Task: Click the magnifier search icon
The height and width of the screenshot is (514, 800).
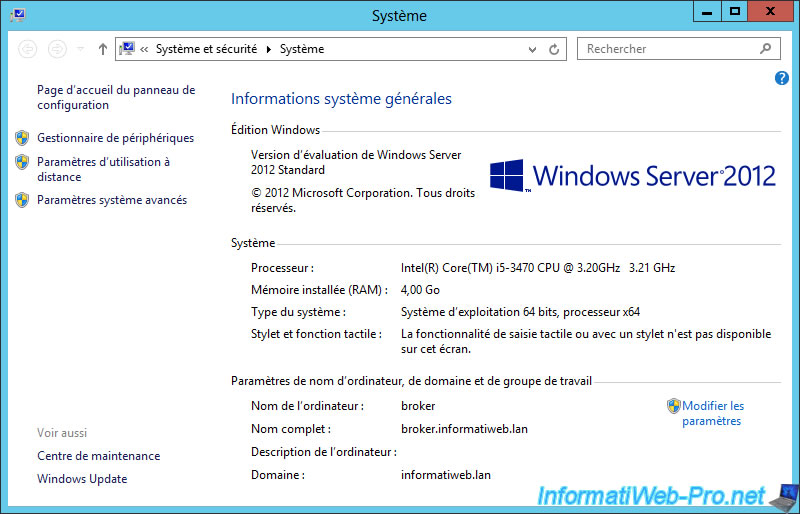Action: click(x=765, y=48)
